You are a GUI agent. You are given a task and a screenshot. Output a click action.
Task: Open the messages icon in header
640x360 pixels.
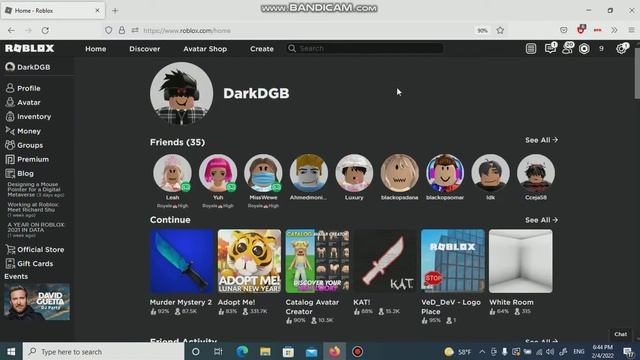point(550,48)
